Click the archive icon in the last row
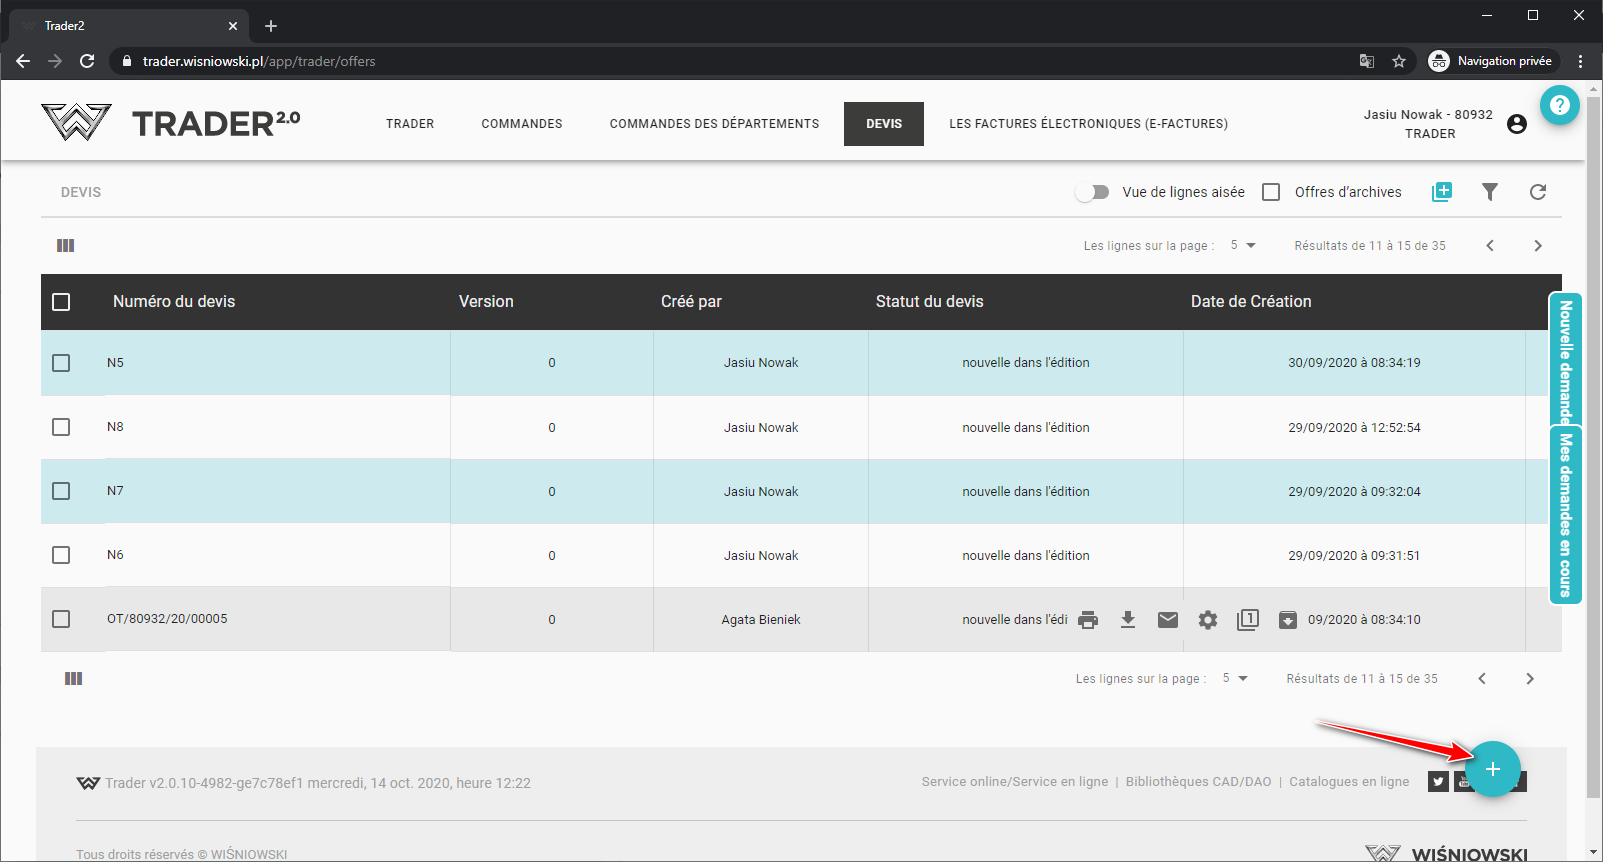The image size is (1603, 862). pos(1288,620)
